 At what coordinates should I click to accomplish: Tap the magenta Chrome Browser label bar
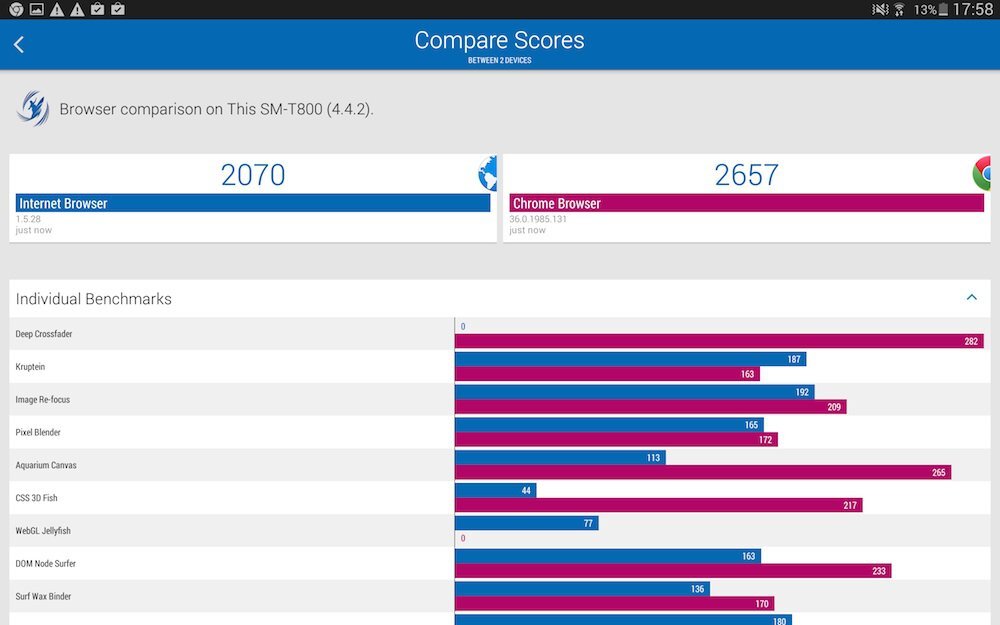(x=746, y=203)
